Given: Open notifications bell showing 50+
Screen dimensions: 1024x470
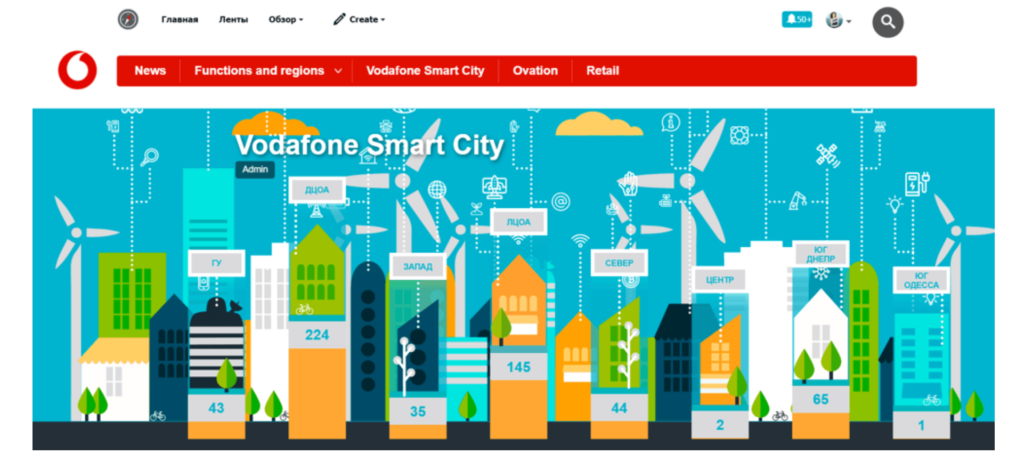Looking at the screenshot, I should click(797, 20).
